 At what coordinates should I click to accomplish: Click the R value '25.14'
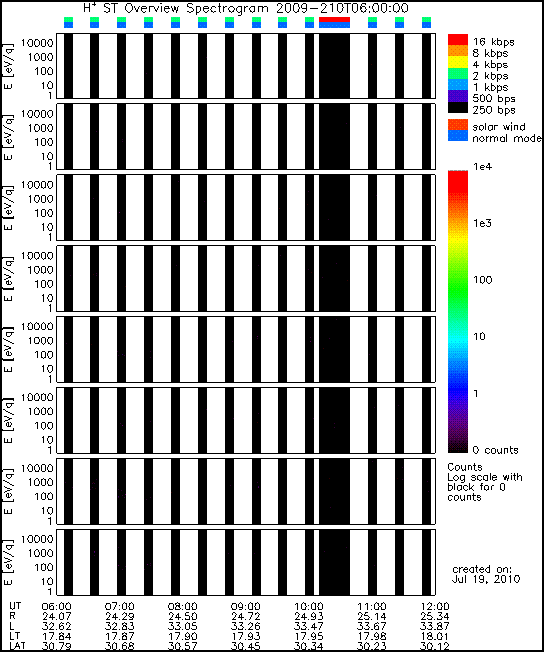point(372,617)
